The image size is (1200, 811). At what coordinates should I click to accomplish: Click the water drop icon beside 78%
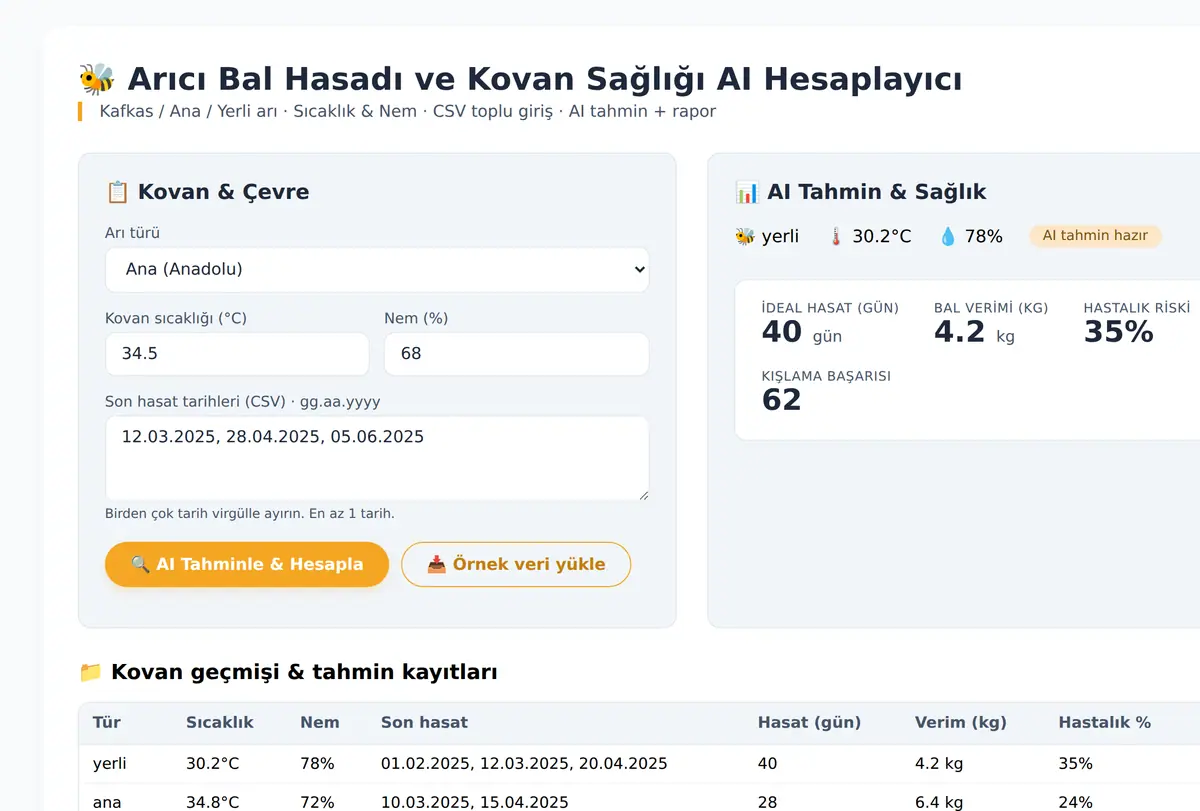[948, 236]
